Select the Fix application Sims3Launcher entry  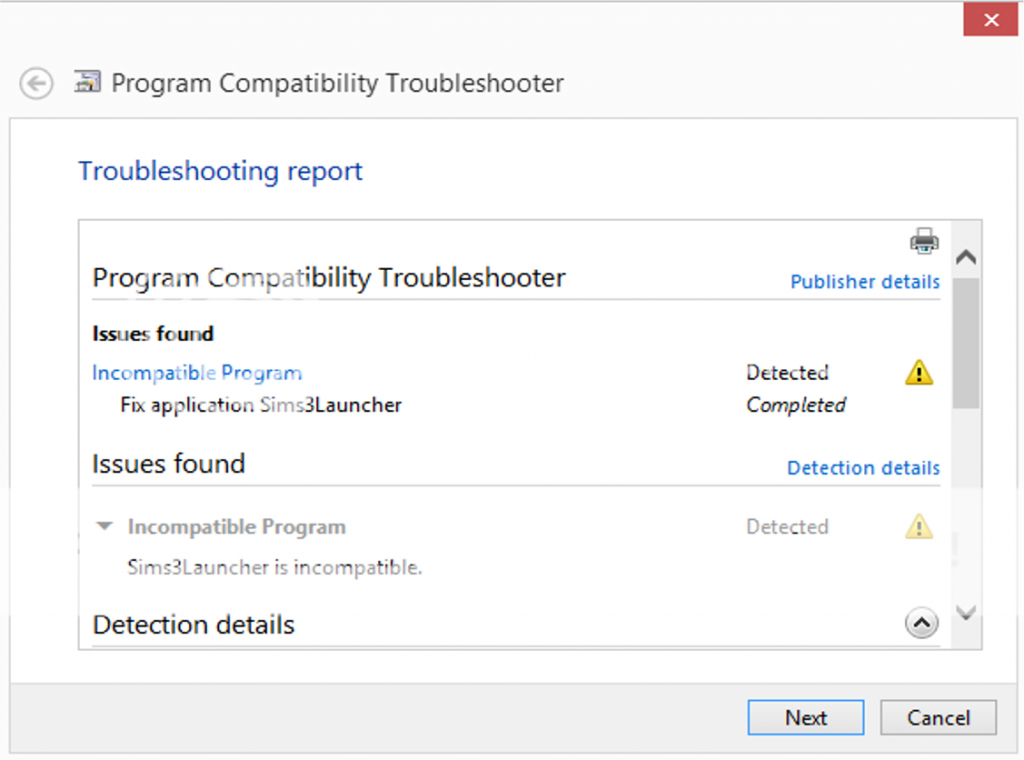click(261, 405)
